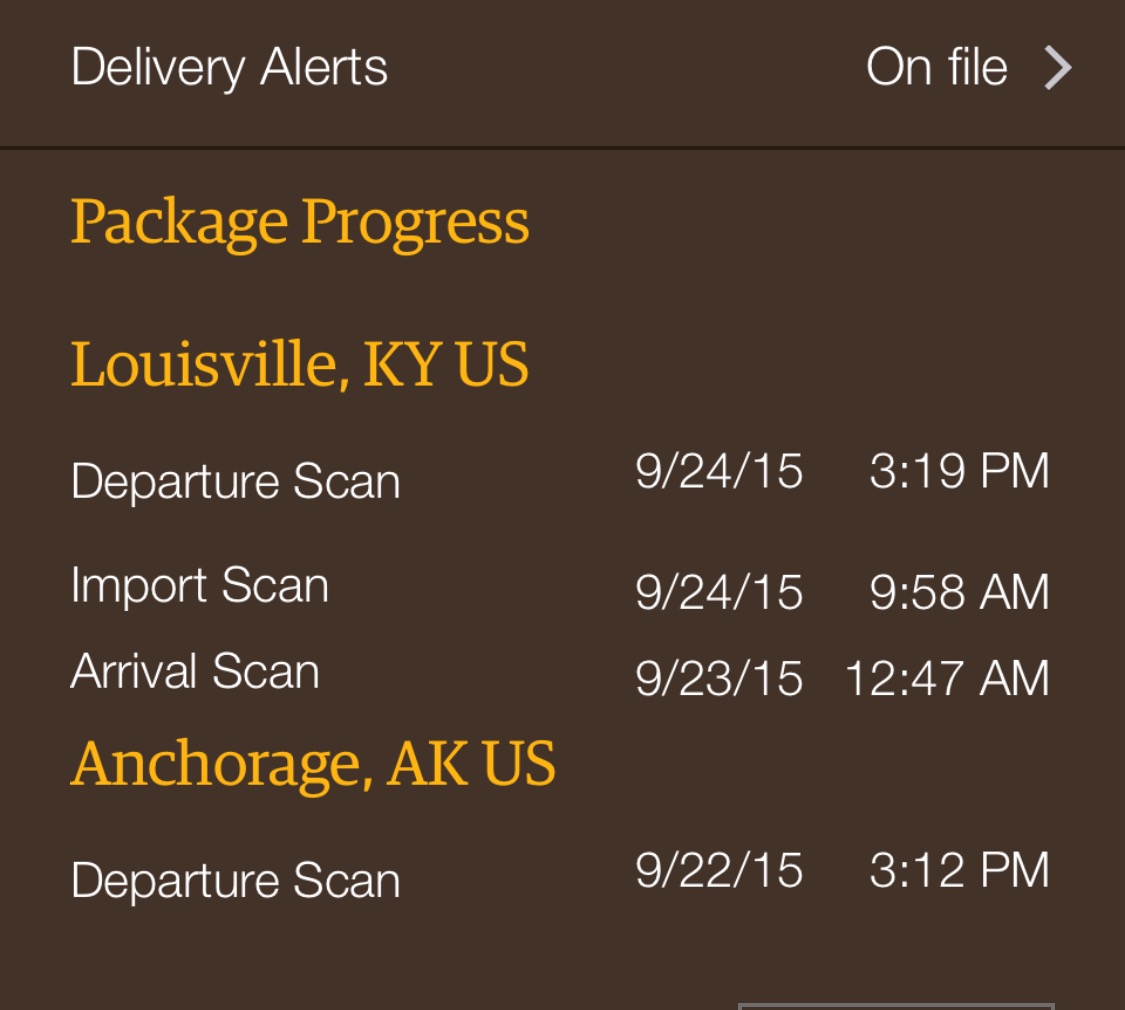Screen dimensions: 1125x1010
Task: Tap the 12:47 AM arrival time
Action: pos(947,679)
